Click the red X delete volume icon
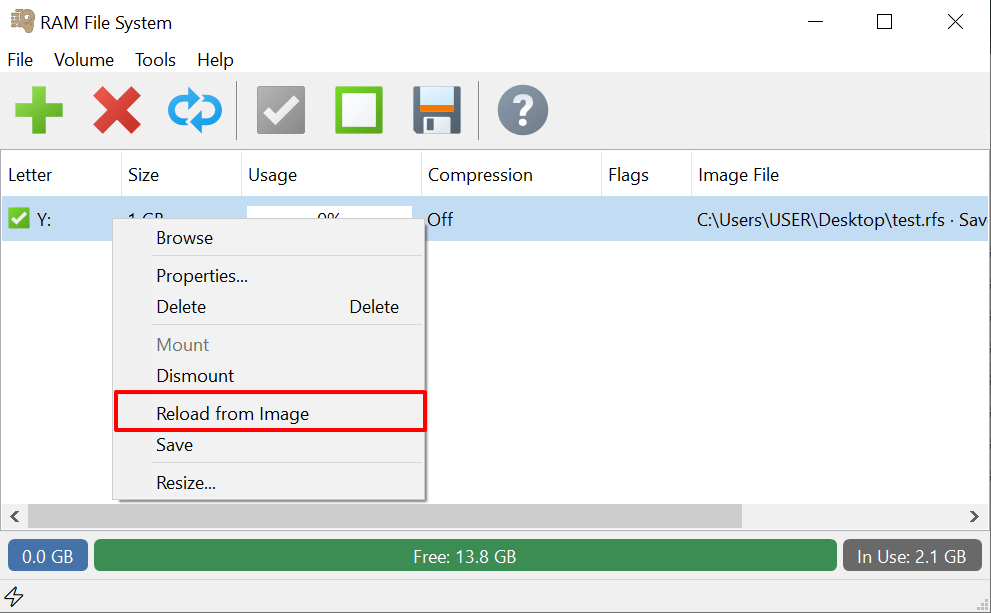The image size is (991, 613). pos(117,110)
